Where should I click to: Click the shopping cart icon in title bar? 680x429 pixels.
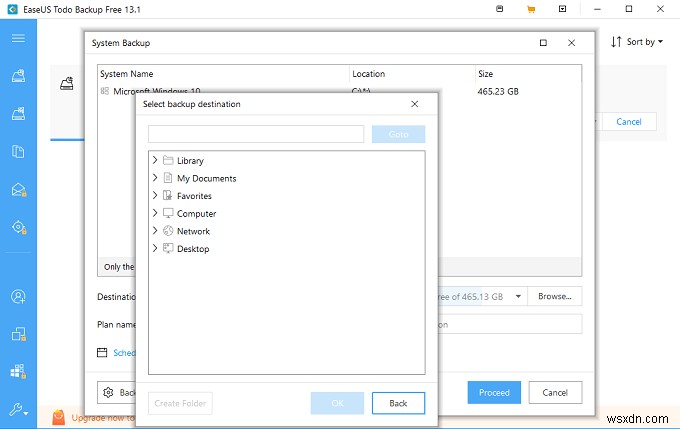(x=531, y=9)
